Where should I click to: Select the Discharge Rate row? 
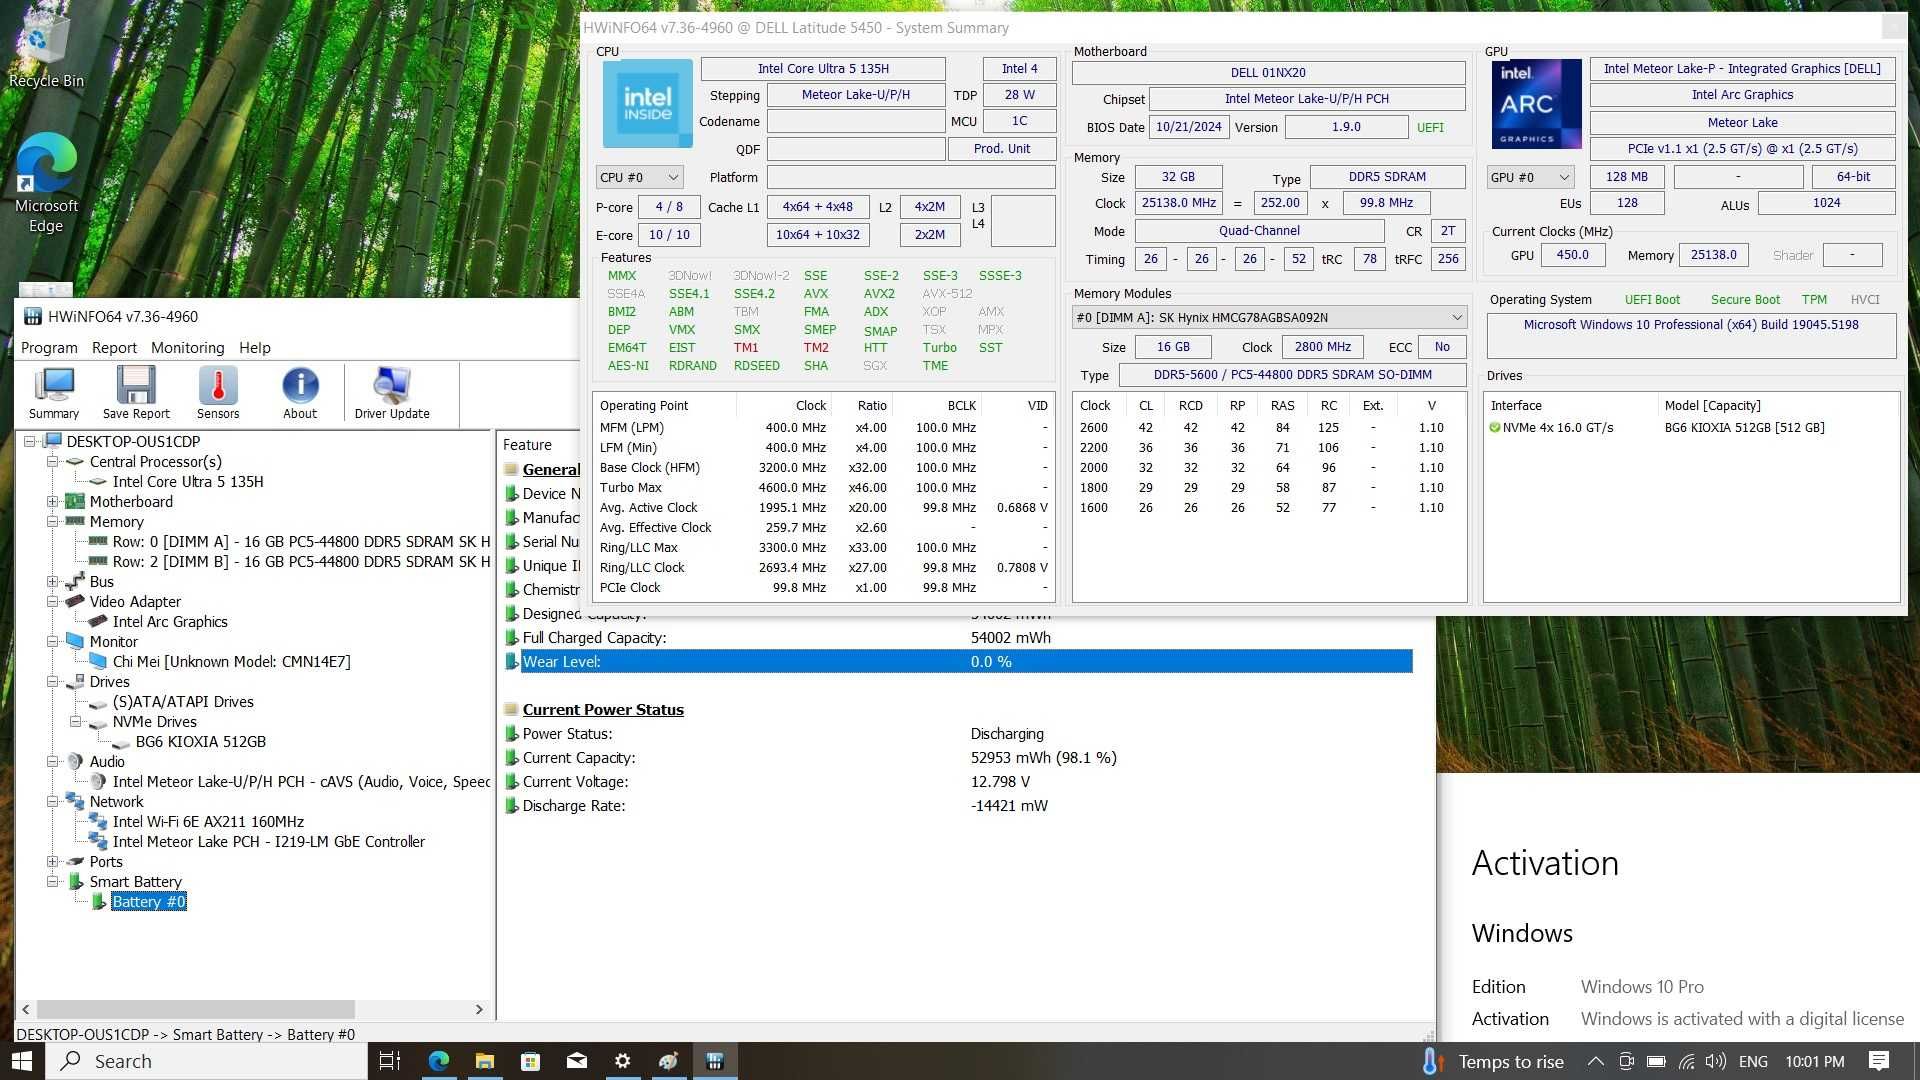click(x=775, y=805)
